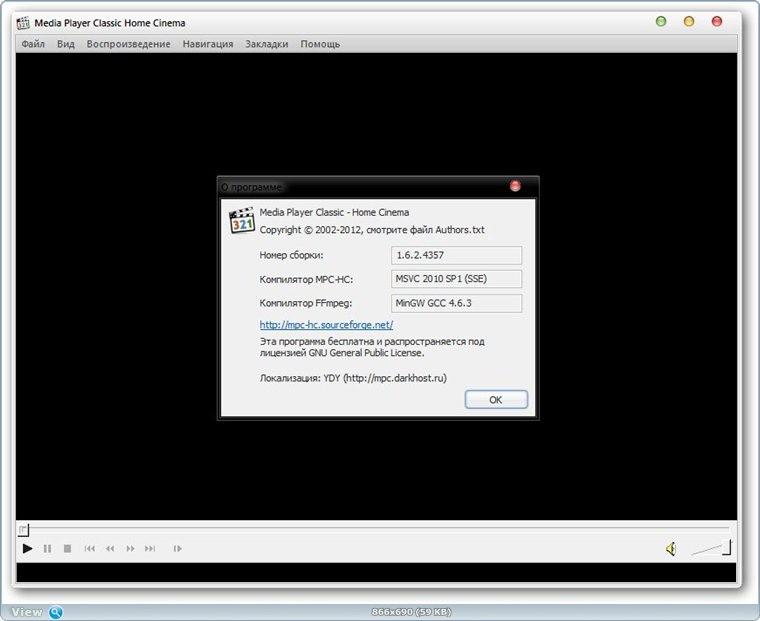Viewport: 760px width, 621px height.
Task: Open the Закладки menu
Action: [x=266, y=44]
